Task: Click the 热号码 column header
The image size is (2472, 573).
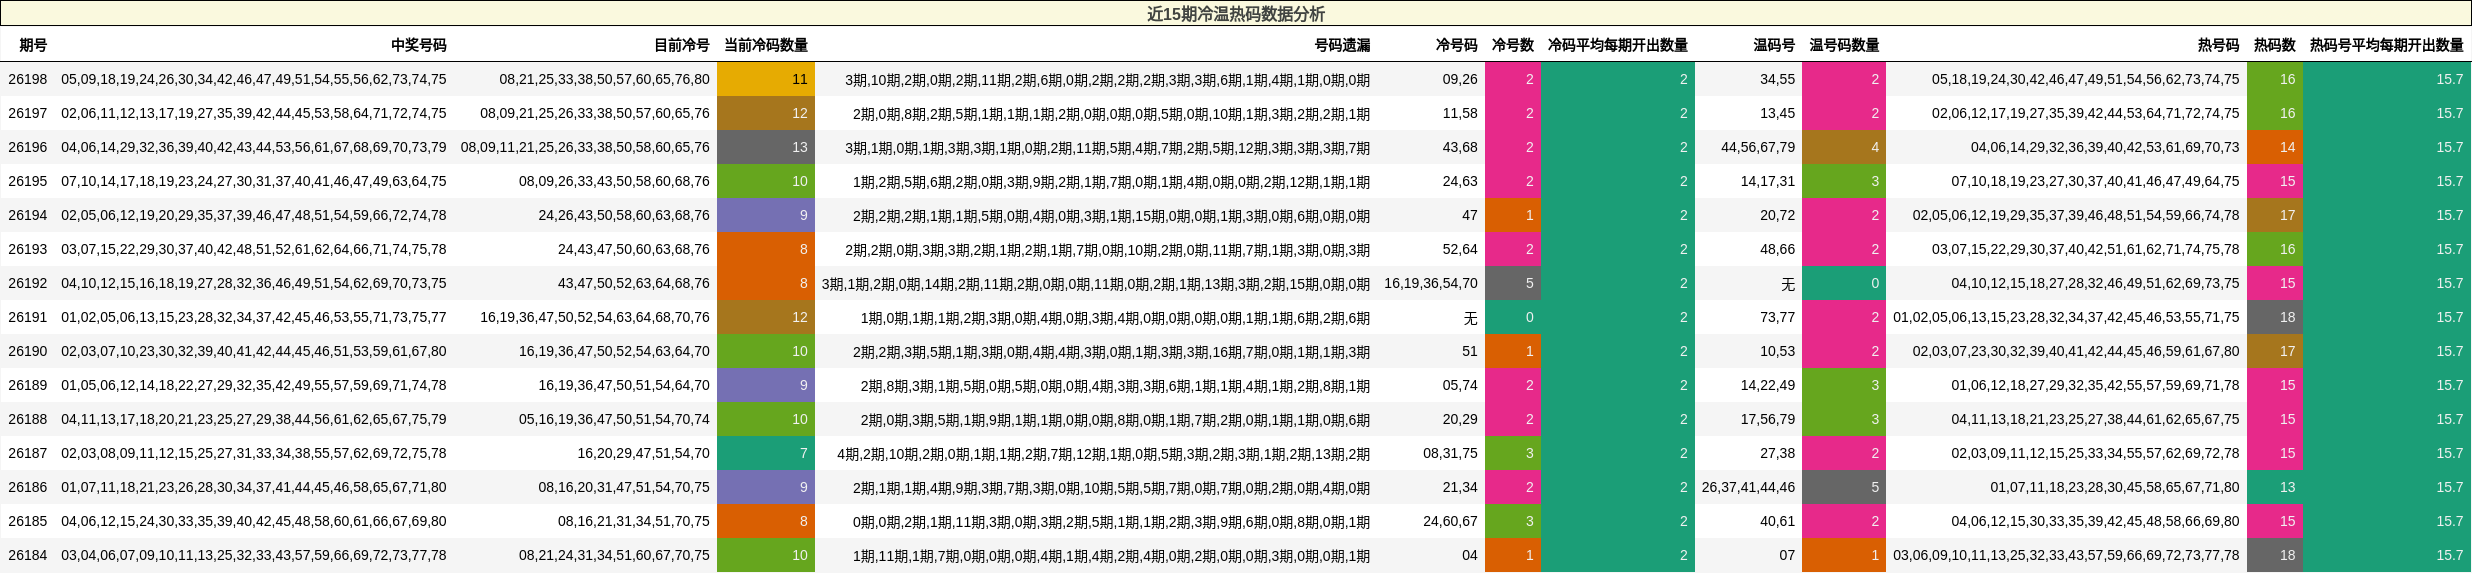Action: [x=2219, y=45]
